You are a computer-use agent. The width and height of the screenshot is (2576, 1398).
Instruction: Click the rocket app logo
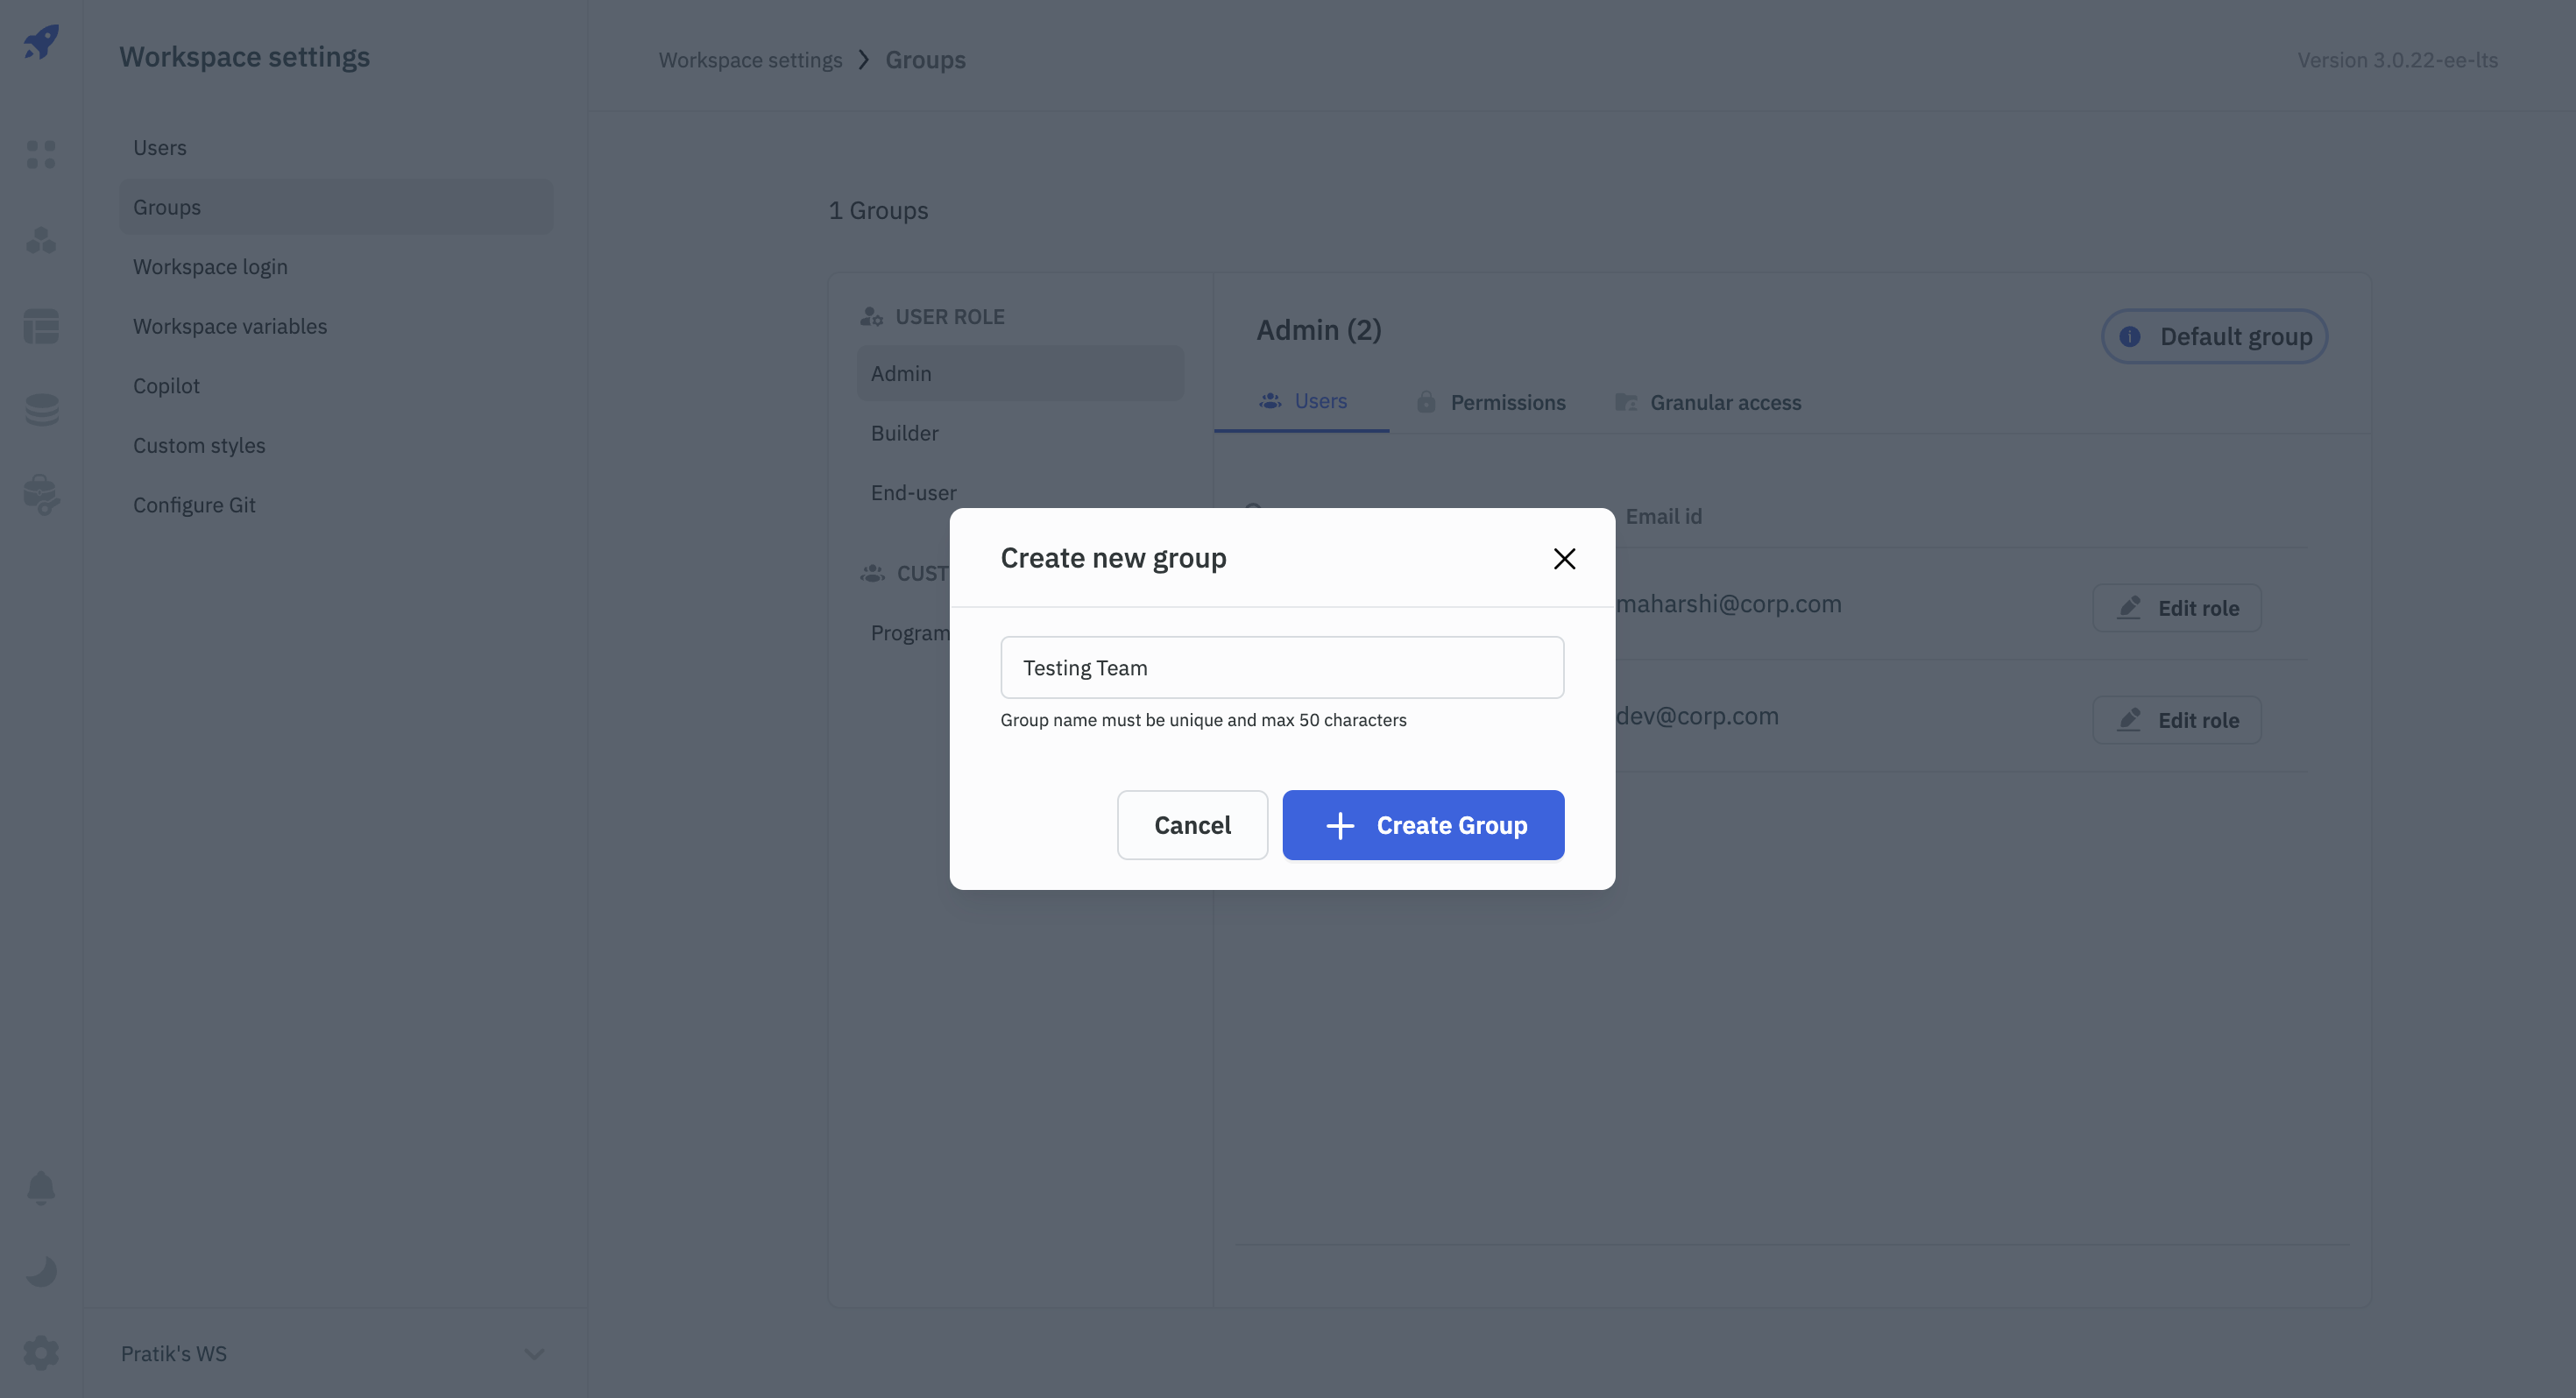point(40,42)
